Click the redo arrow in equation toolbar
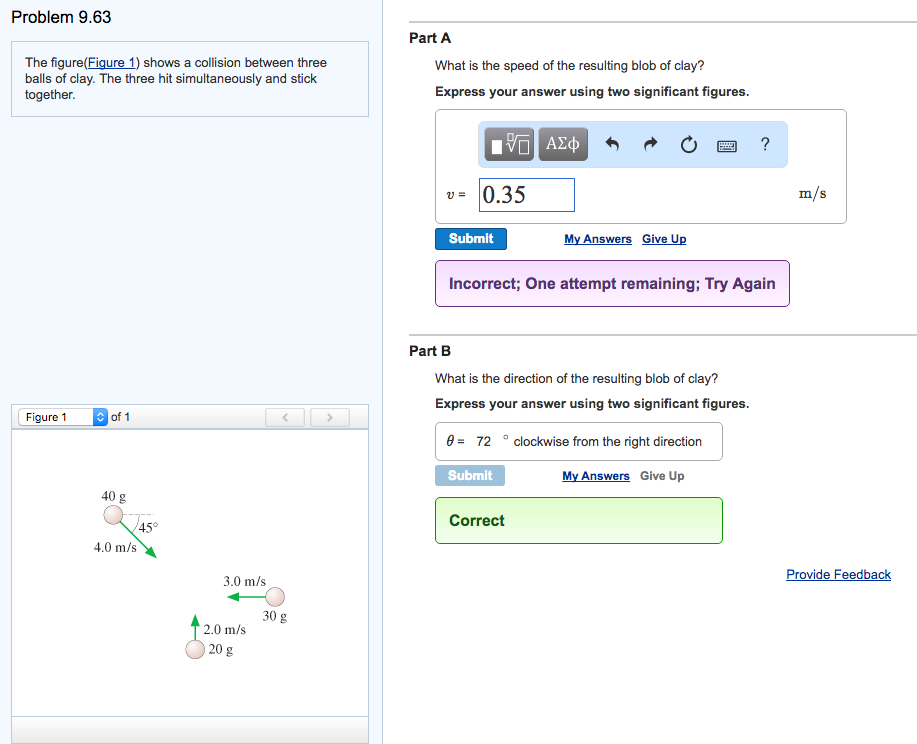917x744 pixels. click(x=650, y=144)
